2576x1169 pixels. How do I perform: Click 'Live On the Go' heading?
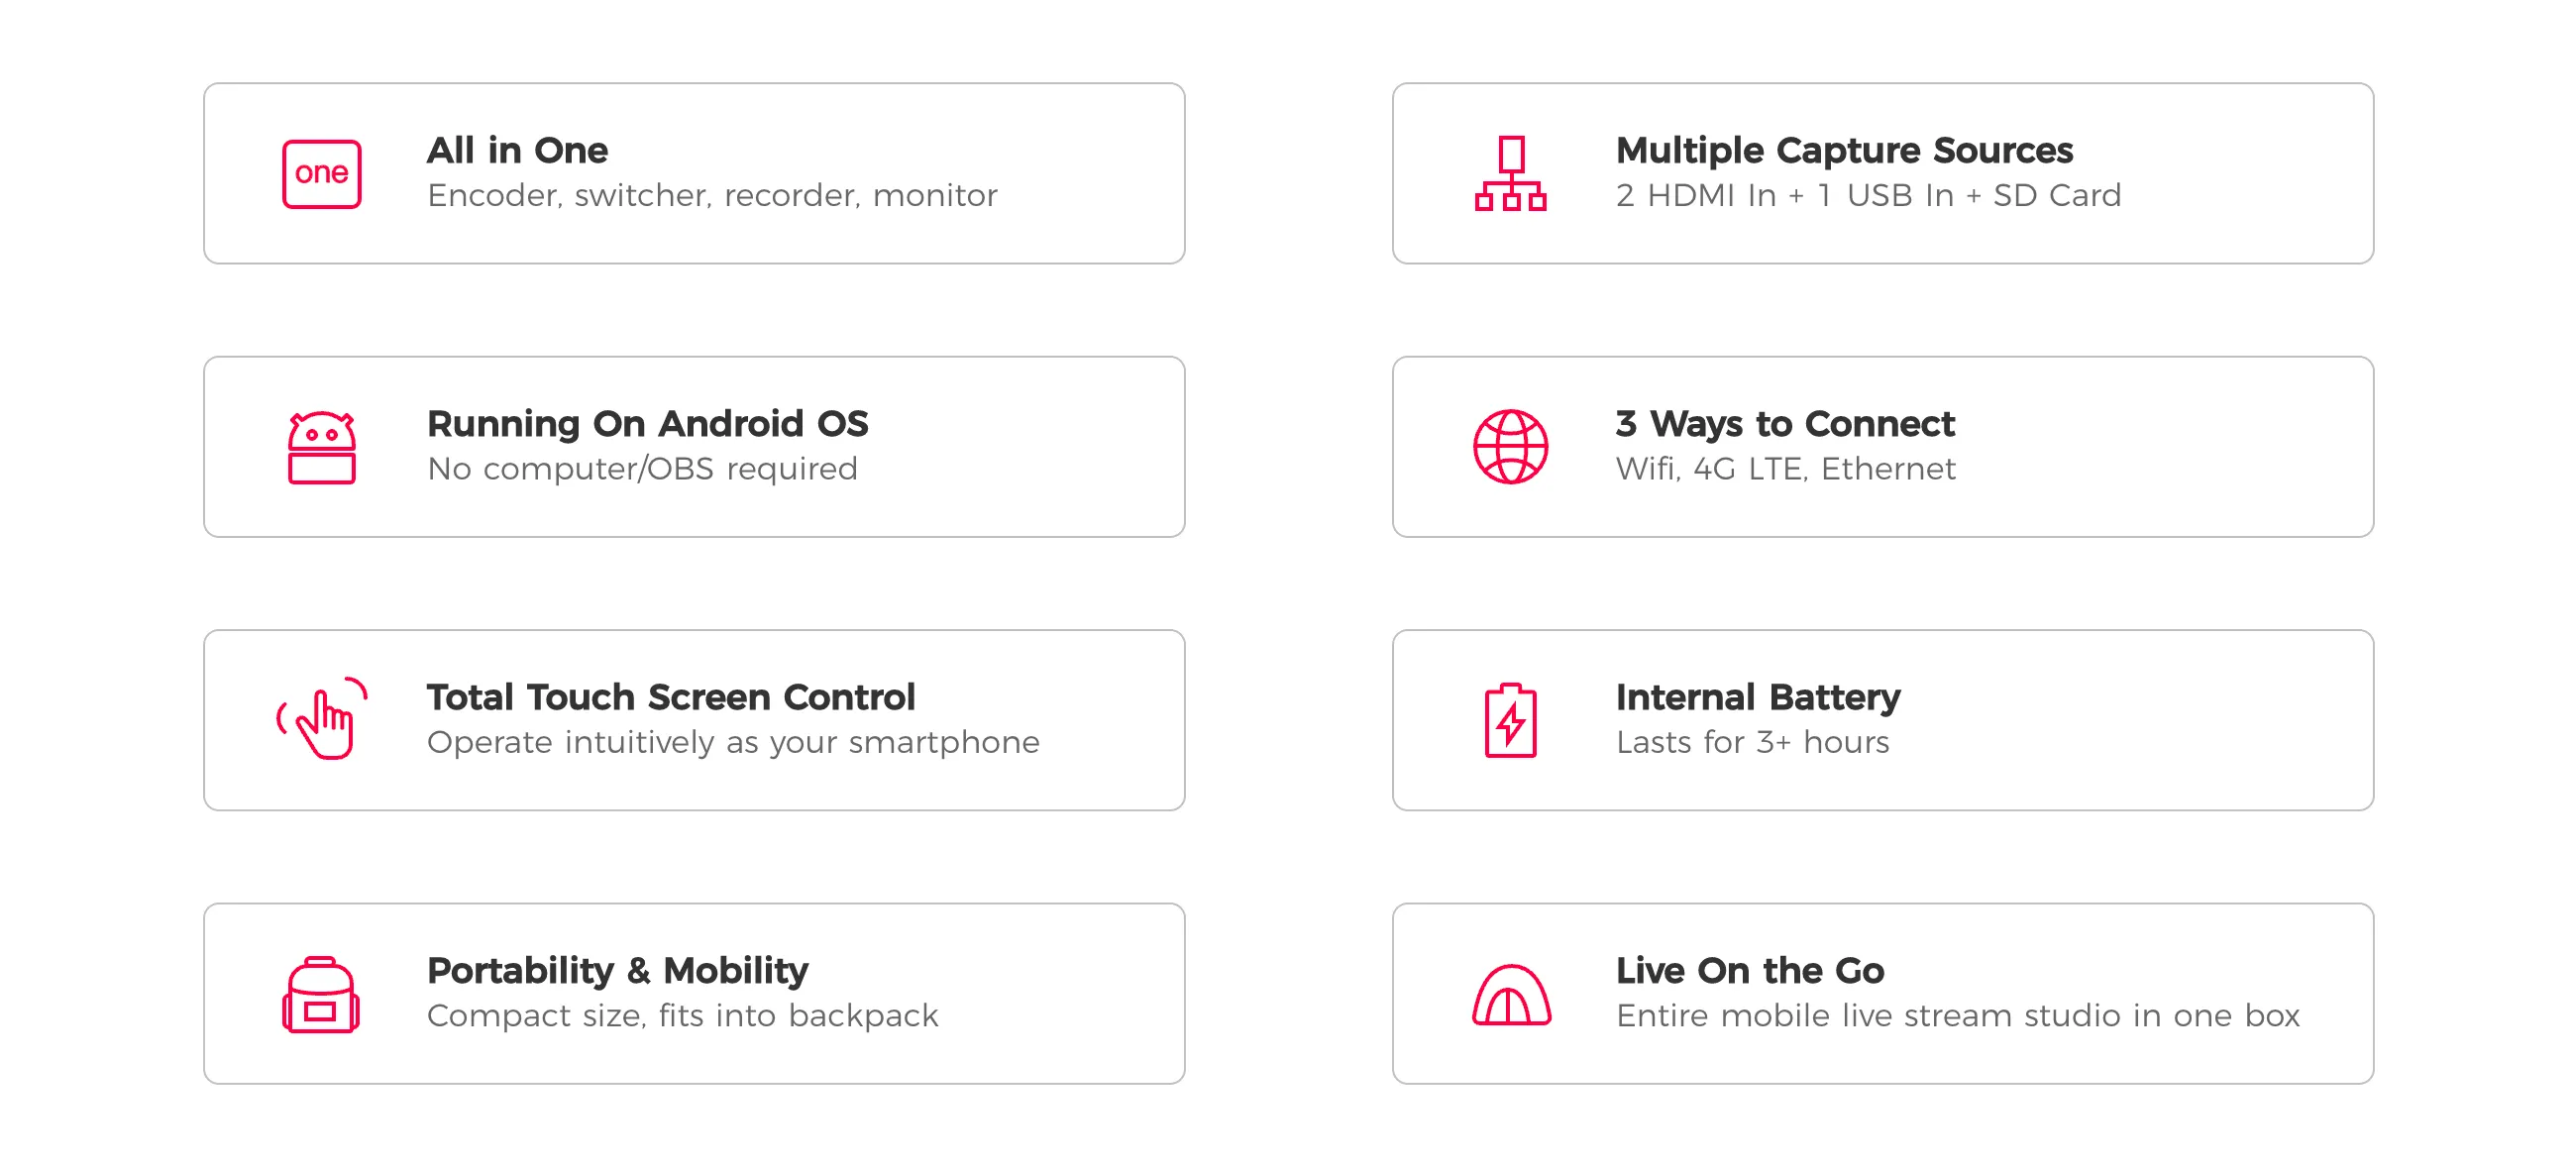tap(1750, 970)
